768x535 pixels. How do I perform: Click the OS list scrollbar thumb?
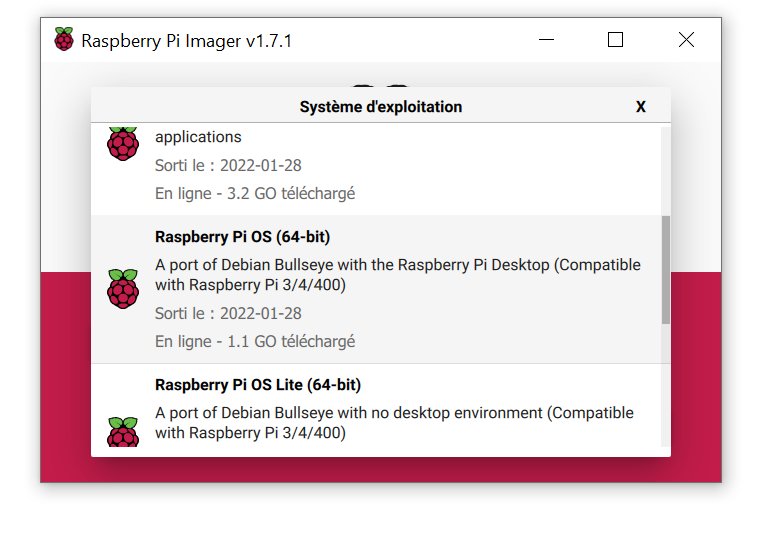tap(666, 269)
